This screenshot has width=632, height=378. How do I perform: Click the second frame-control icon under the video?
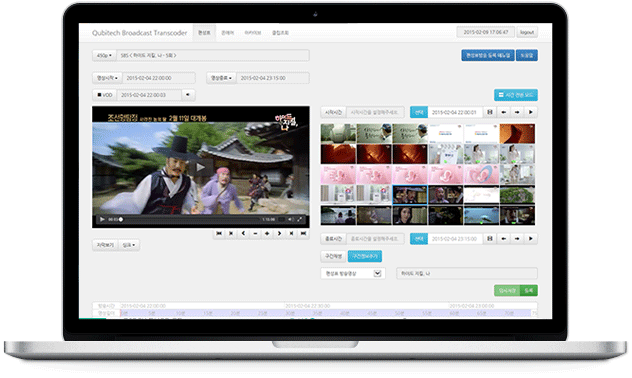[x=231, y=233]
